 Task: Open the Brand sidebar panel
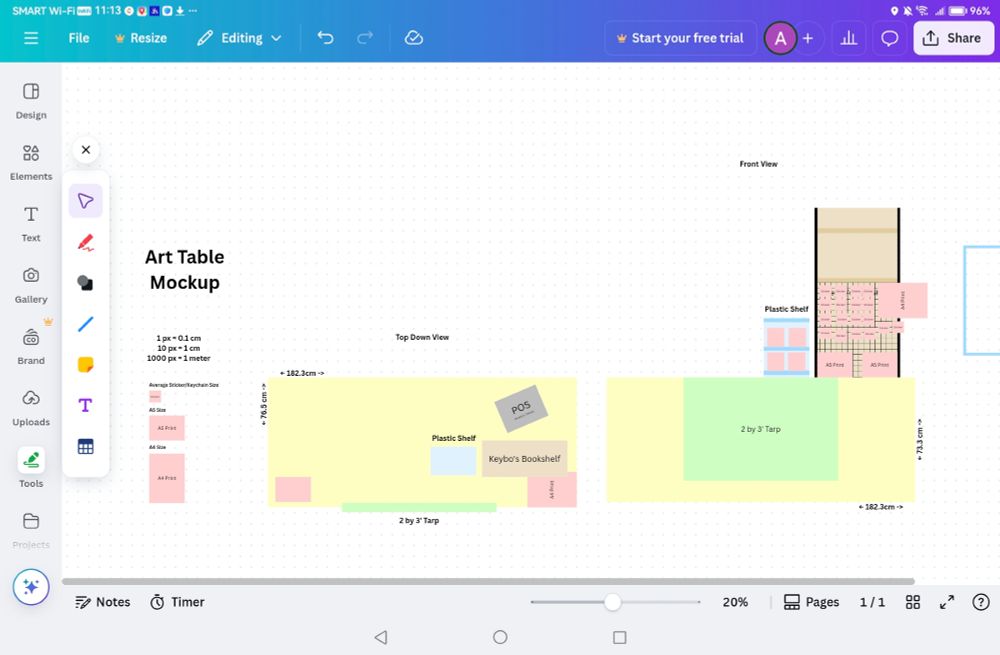tap(31, 346)
